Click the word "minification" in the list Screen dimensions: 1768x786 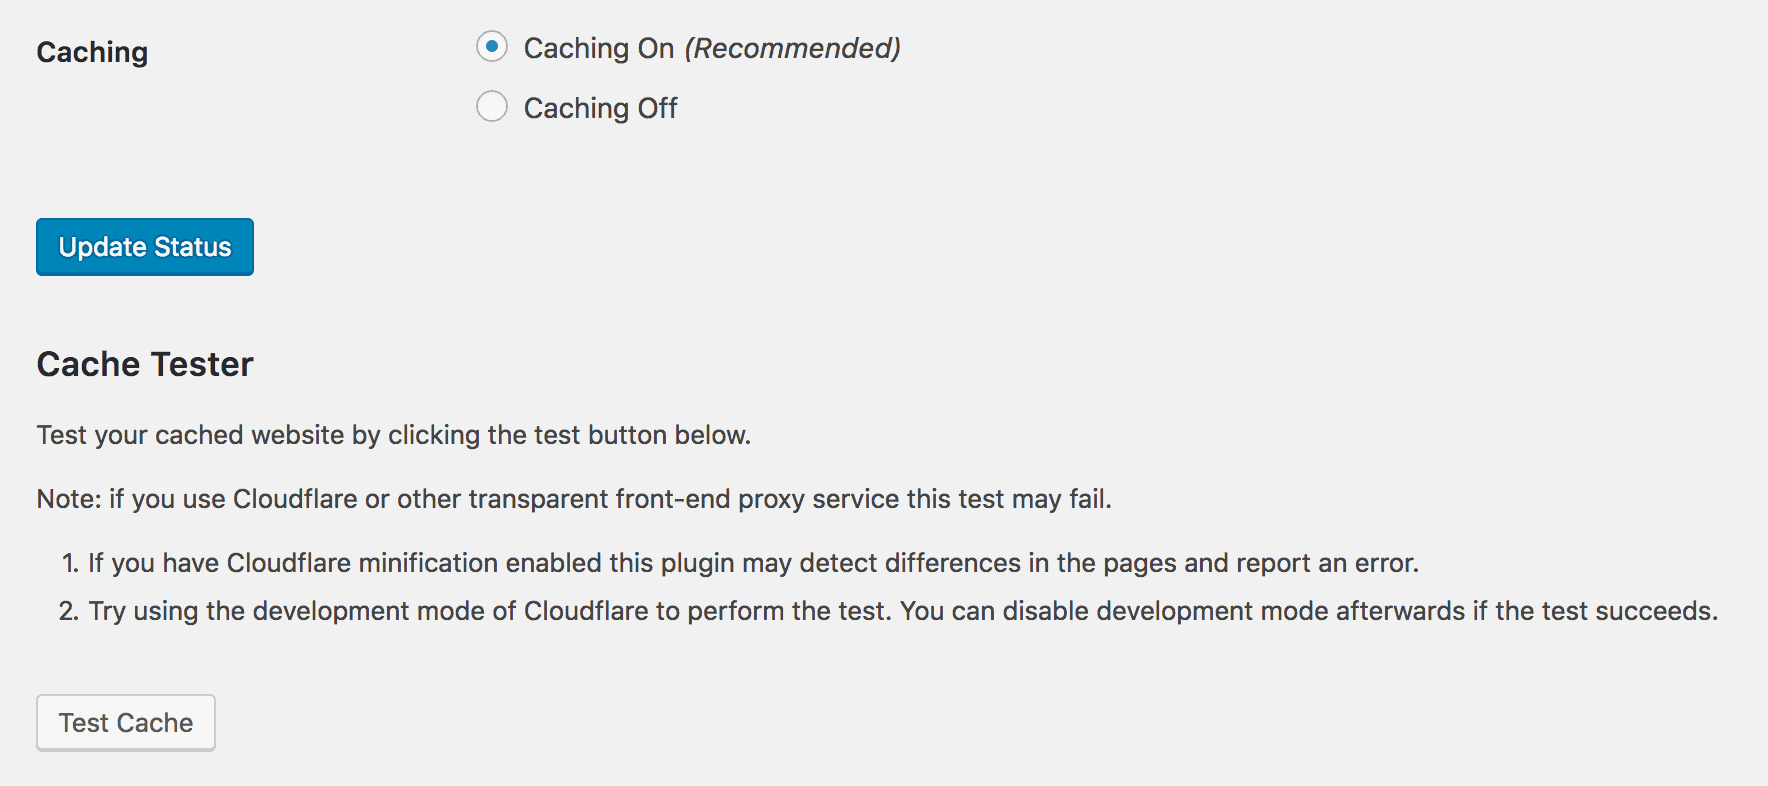point(428,563)
